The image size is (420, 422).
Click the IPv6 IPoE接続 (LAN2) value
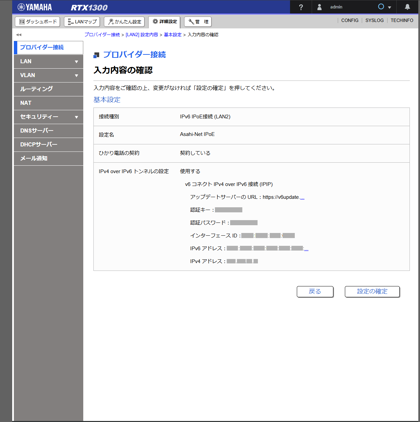point(205,117)
